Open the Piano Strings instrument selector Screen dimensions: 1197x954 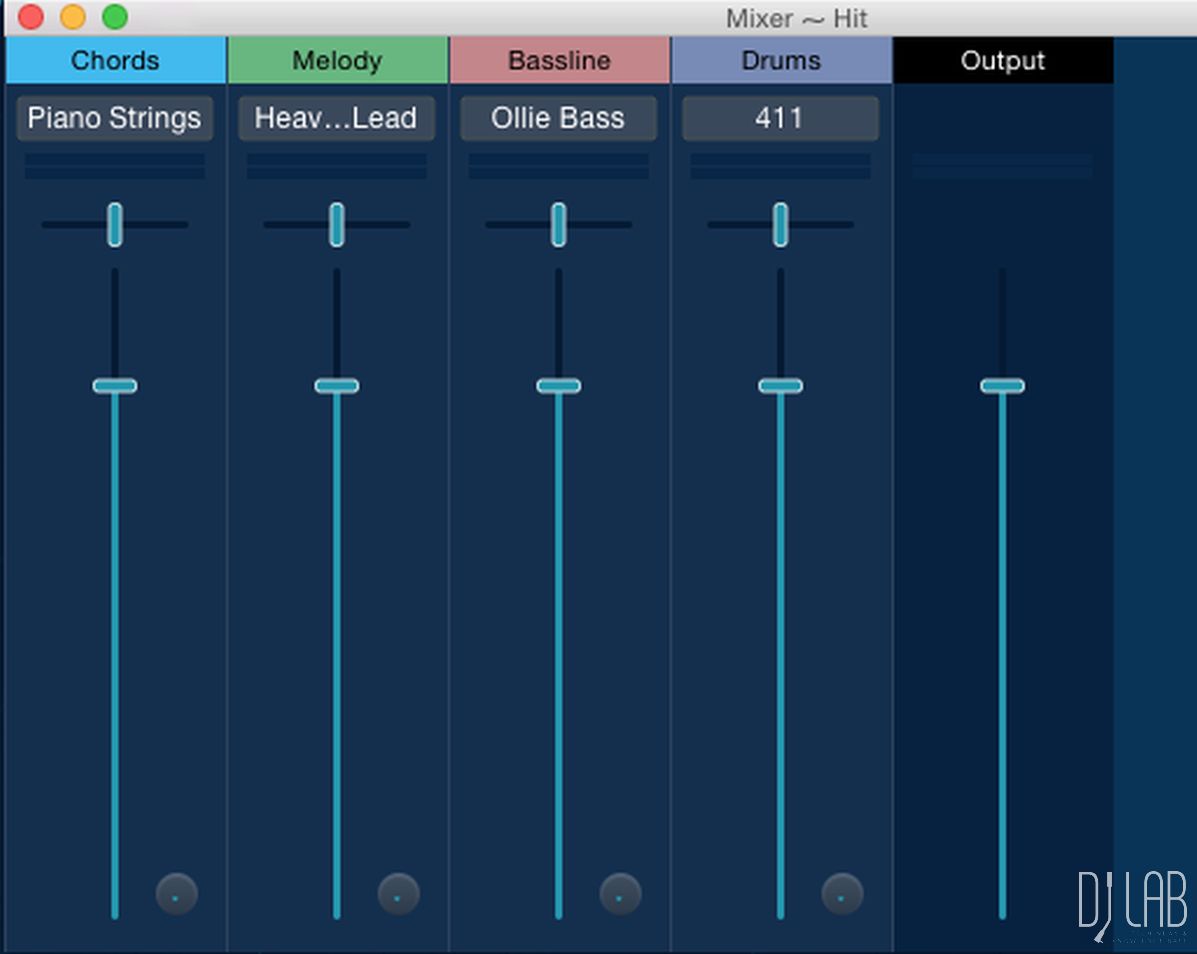point(115,118)
